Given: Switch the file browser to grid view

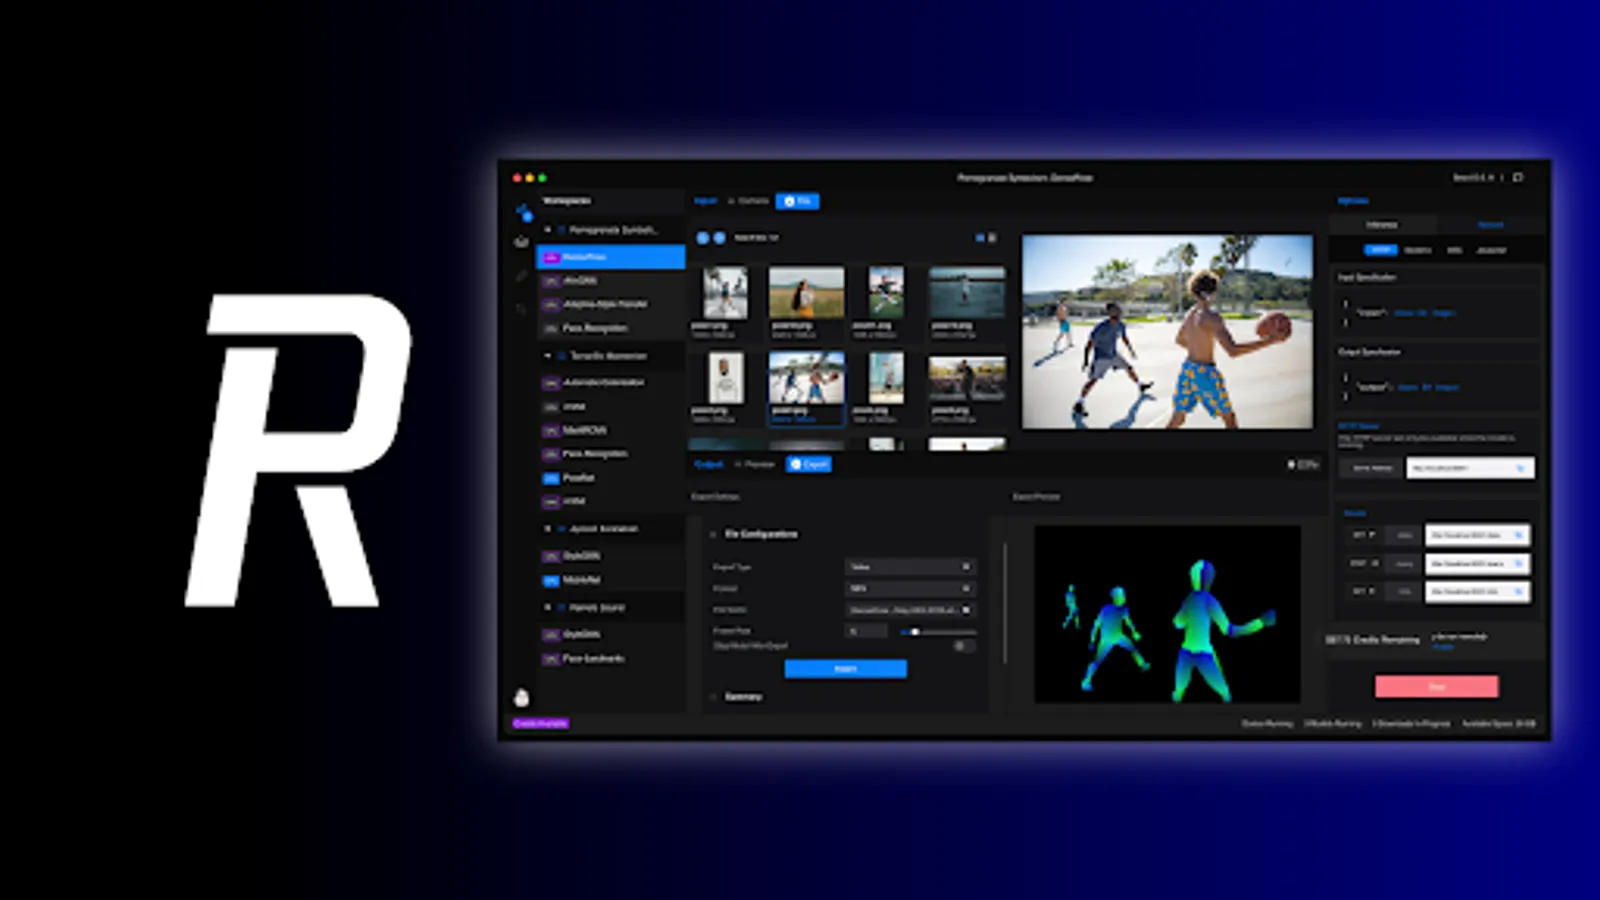Looking at the screenshot, I should point(980,238).
